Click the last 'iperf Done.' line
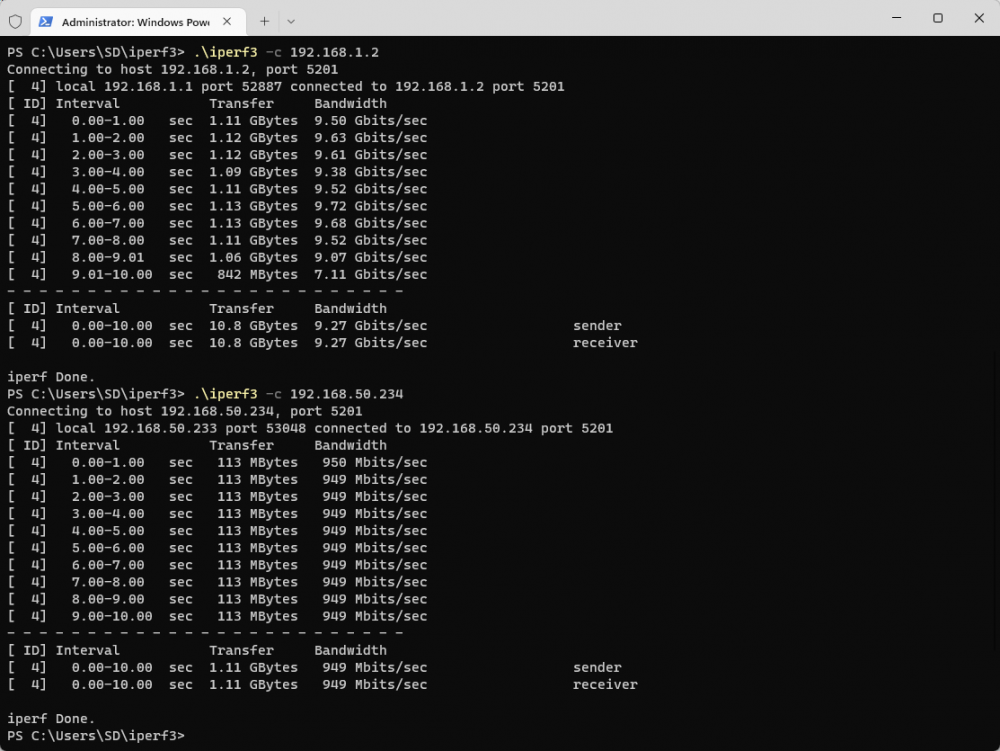The width and height of the screenshot is (1000, 751). 51,719
